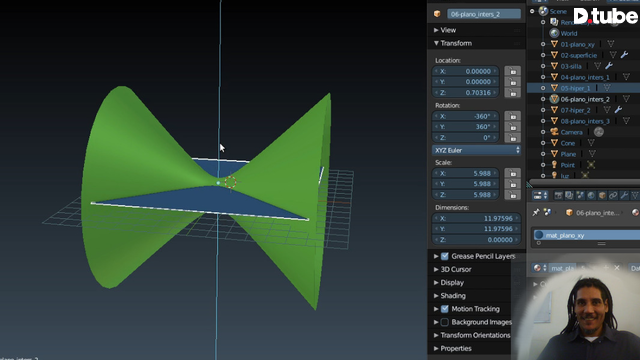Select the mat_plano_xy material slot
640x360 pixels.
click(x=586, y=235)
